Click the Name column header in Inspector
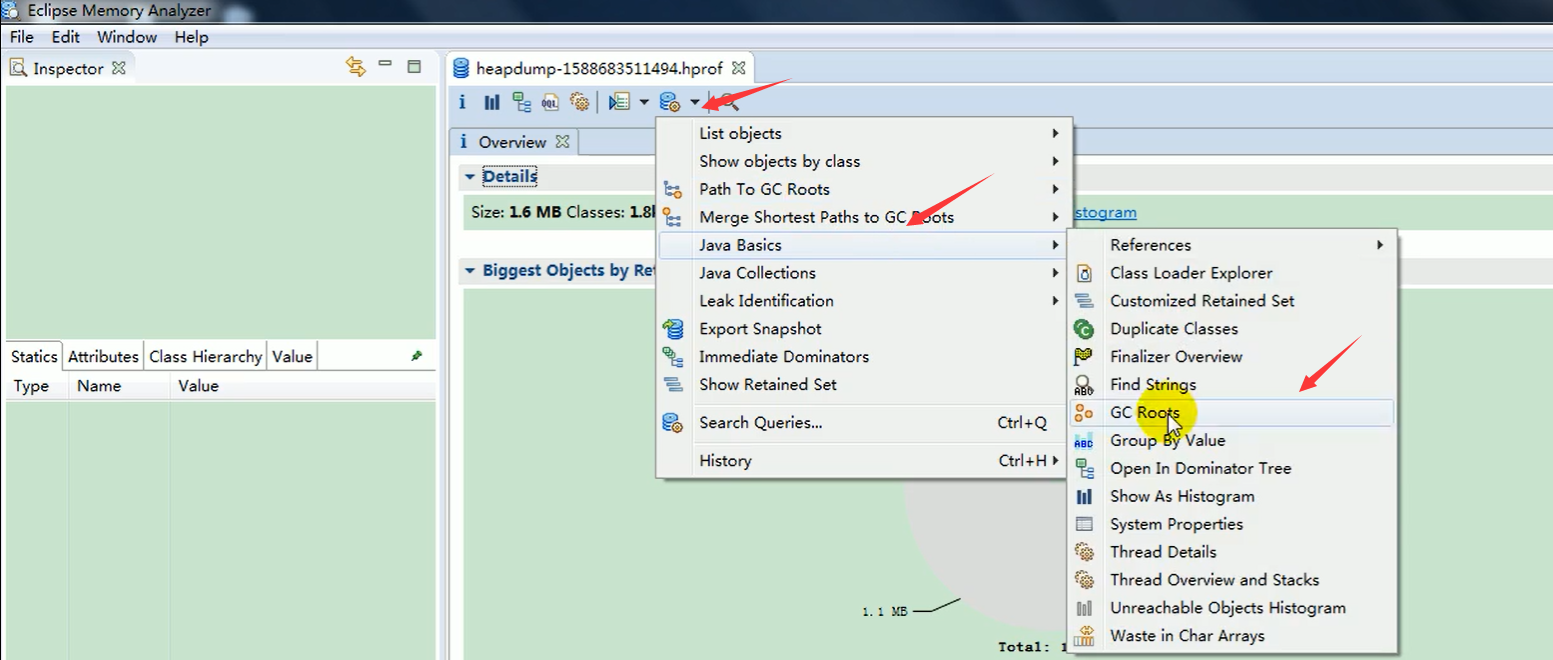 [x=119, y=386]
